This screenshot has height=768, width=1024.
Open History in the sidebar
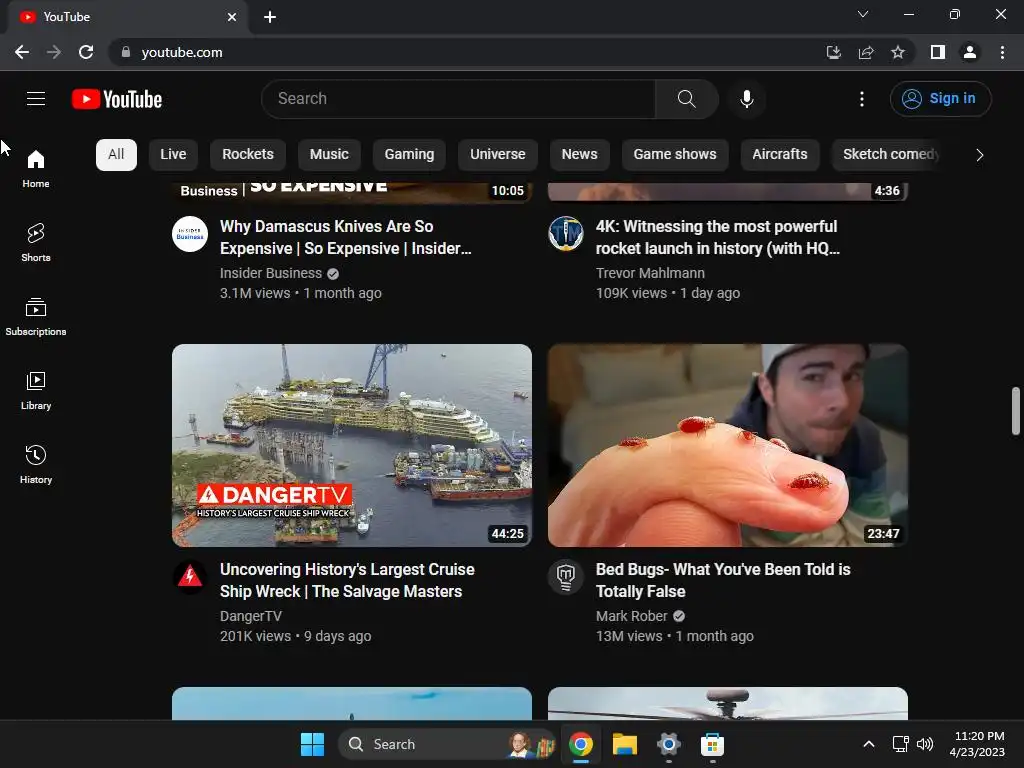coord(36,464)
